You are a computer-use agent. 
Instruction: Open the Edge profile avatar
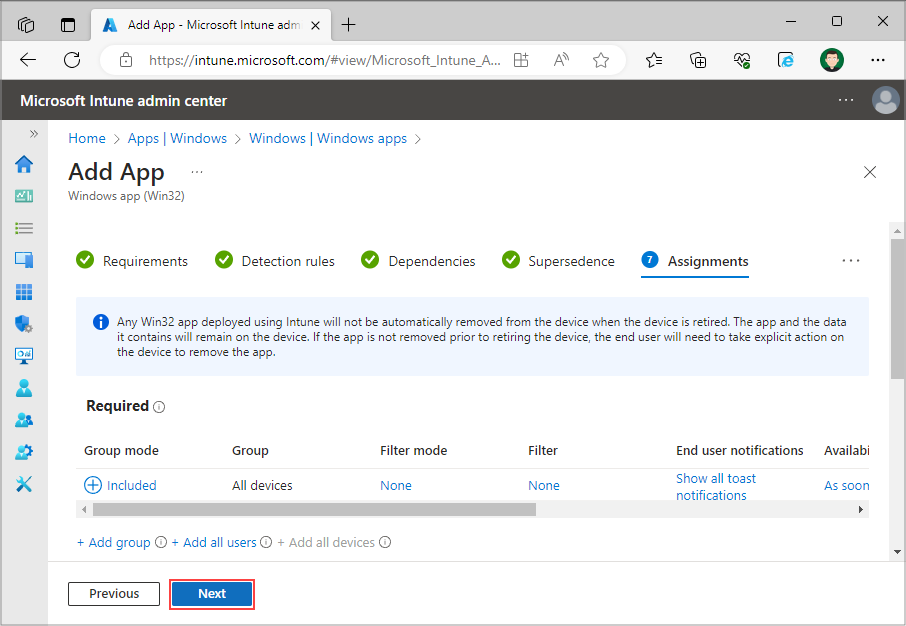click(x=831, y=60)
